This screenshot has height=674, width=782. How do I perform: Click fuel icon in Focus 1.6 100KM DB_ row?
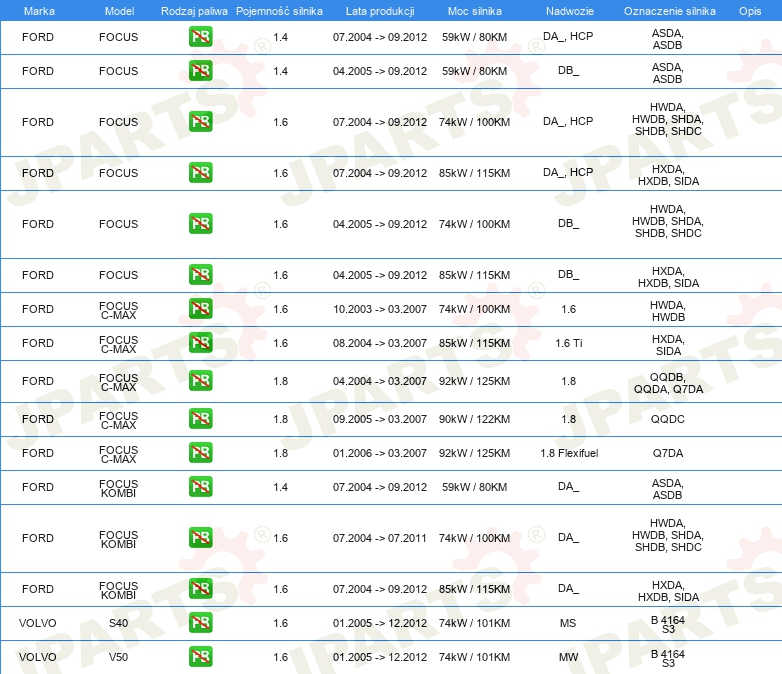pyautogui.click(x=200, y=224)
